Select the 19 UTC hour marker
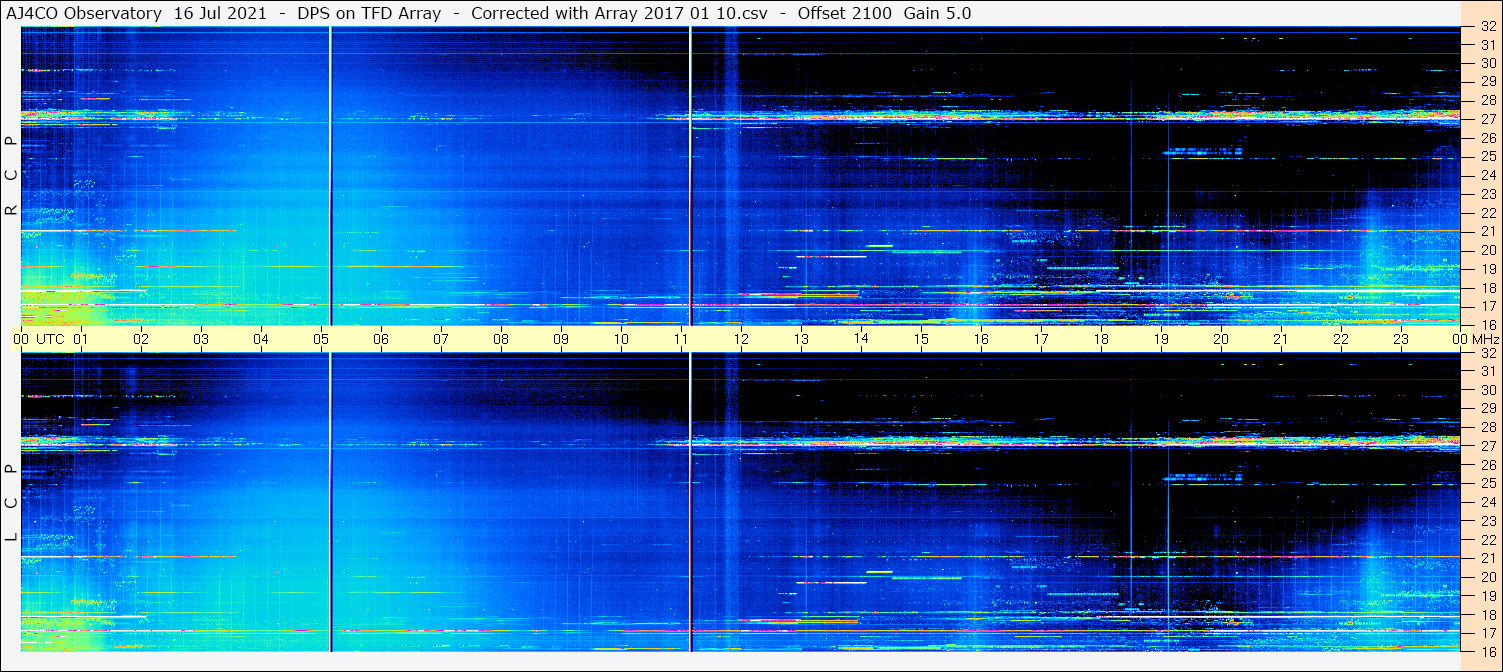Image resolution: width=1503 pixels, height=672 pixels. pyautogui.click(x=1161, y=339)
